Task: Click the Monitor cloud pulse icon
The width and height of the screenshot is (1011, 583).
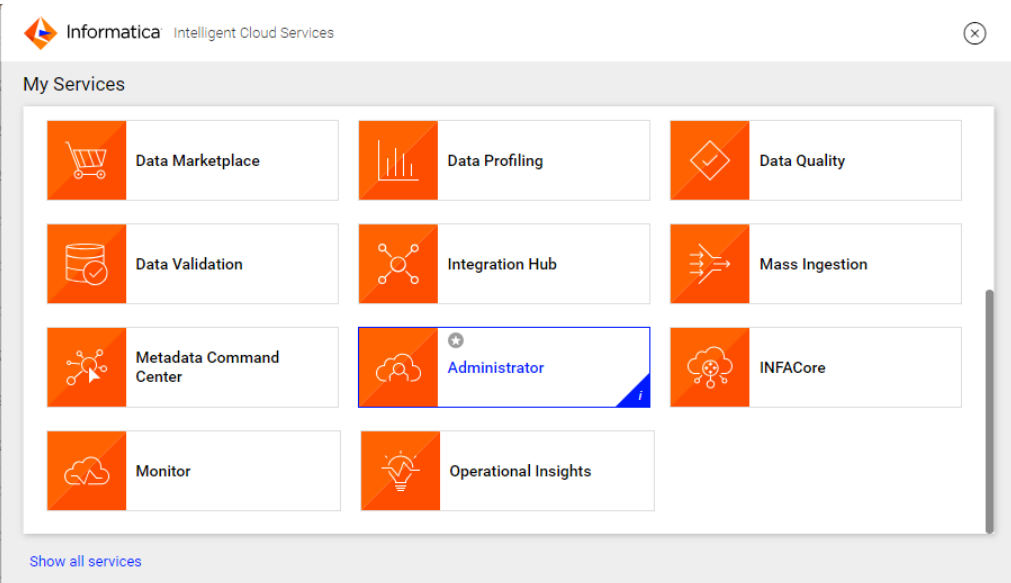Action: tap(86, 471)
